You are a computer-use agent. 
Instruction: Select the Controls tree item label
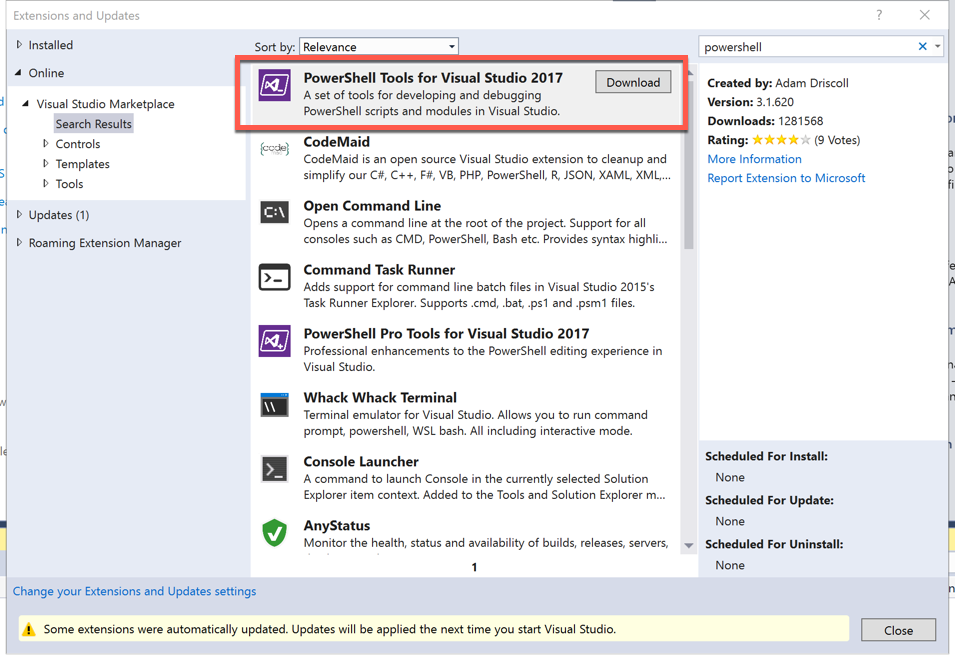pos(78,144)
